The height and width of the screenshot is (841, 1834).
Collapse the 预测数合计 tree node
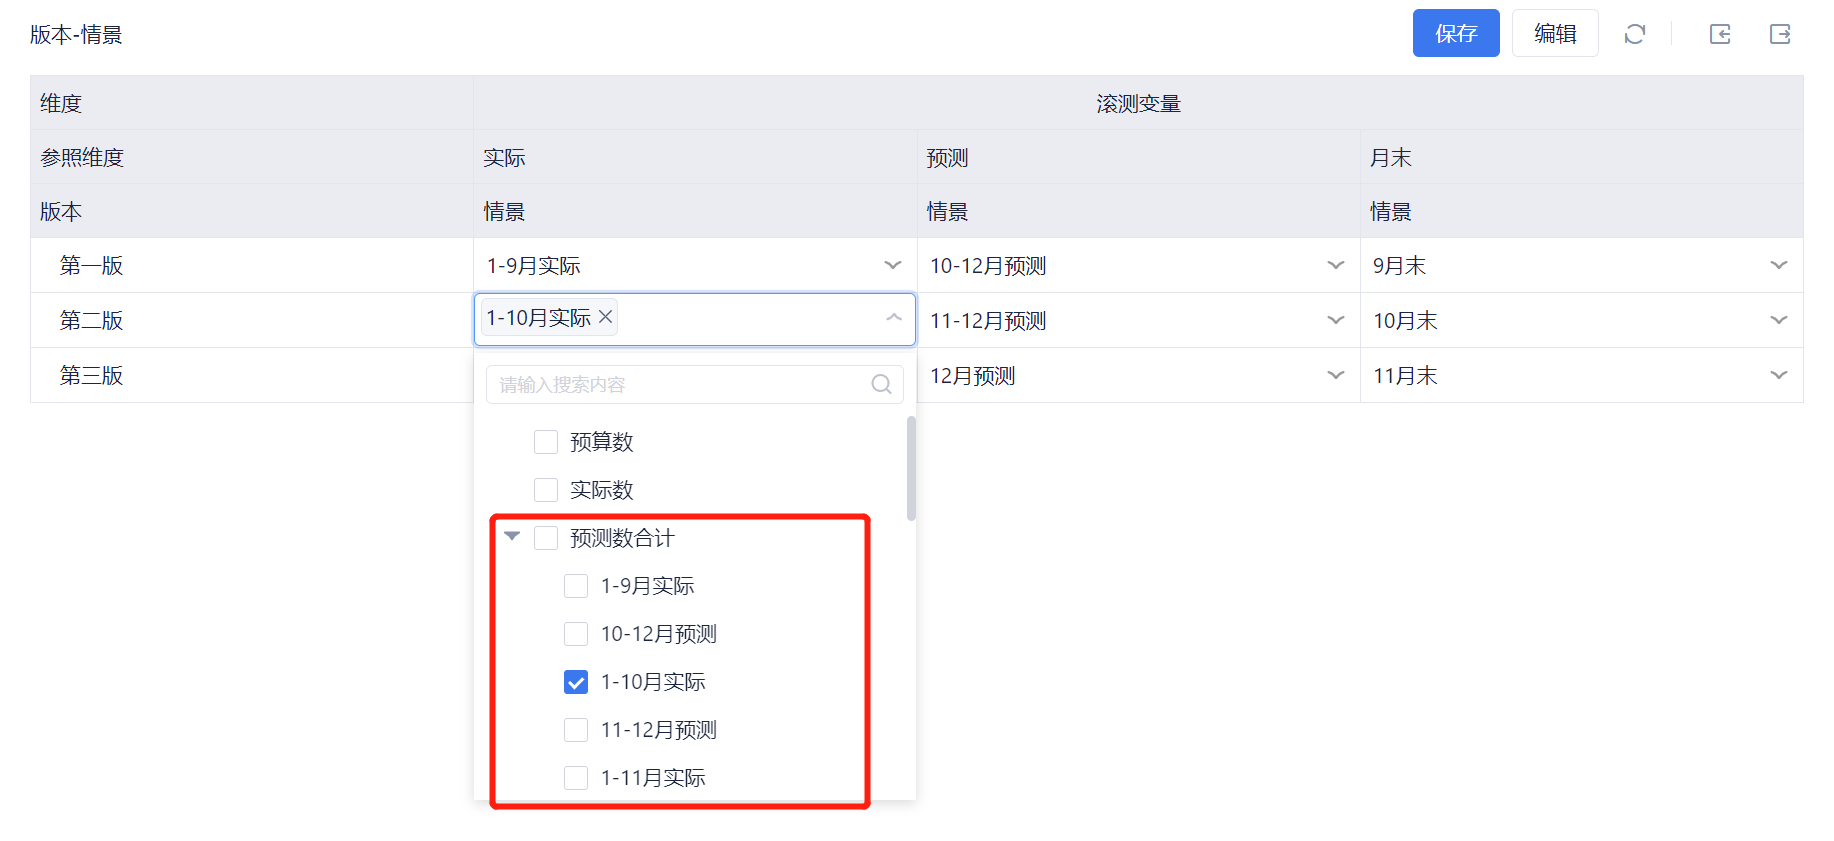click(512, 537)
